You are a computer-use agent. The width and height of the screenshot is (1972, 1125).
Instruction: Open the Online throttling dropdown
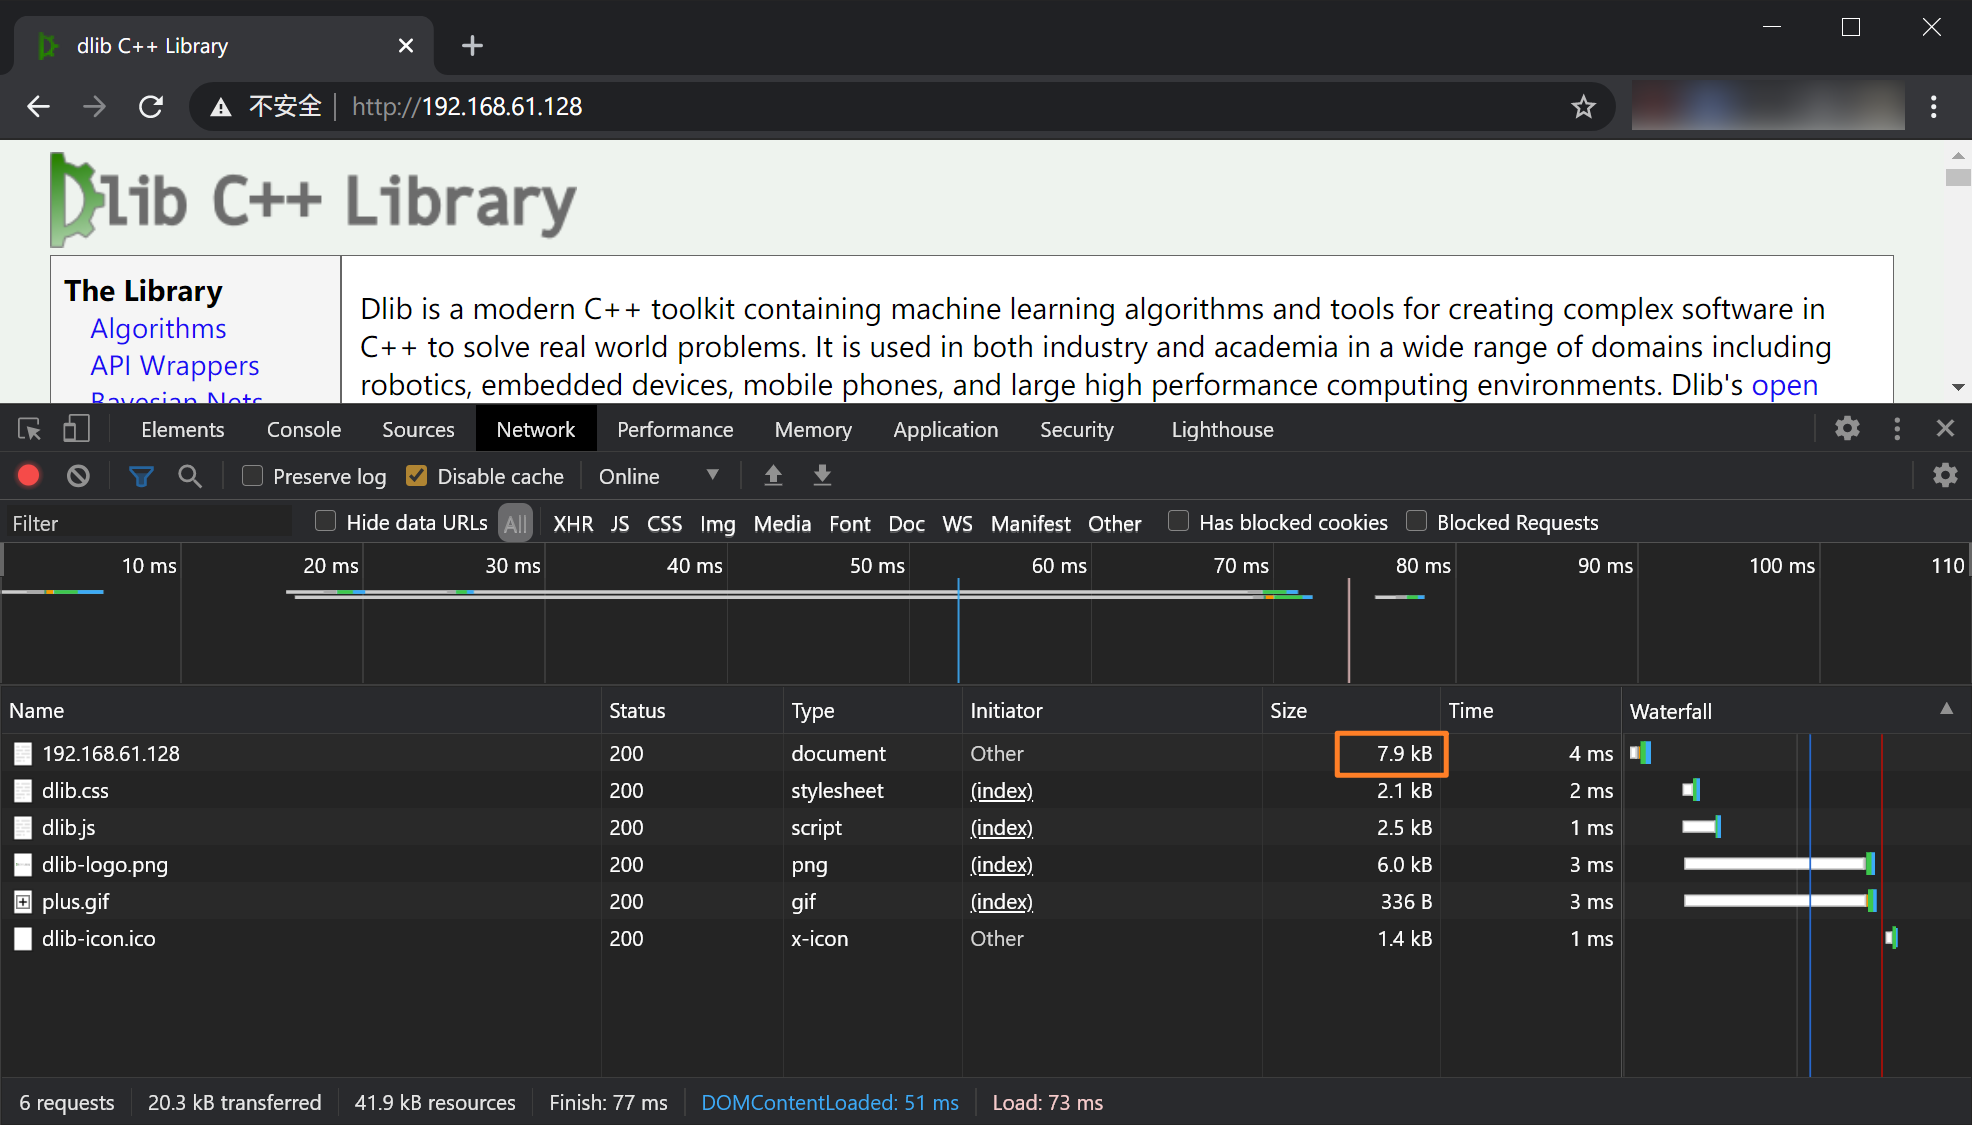click(659, 477)
